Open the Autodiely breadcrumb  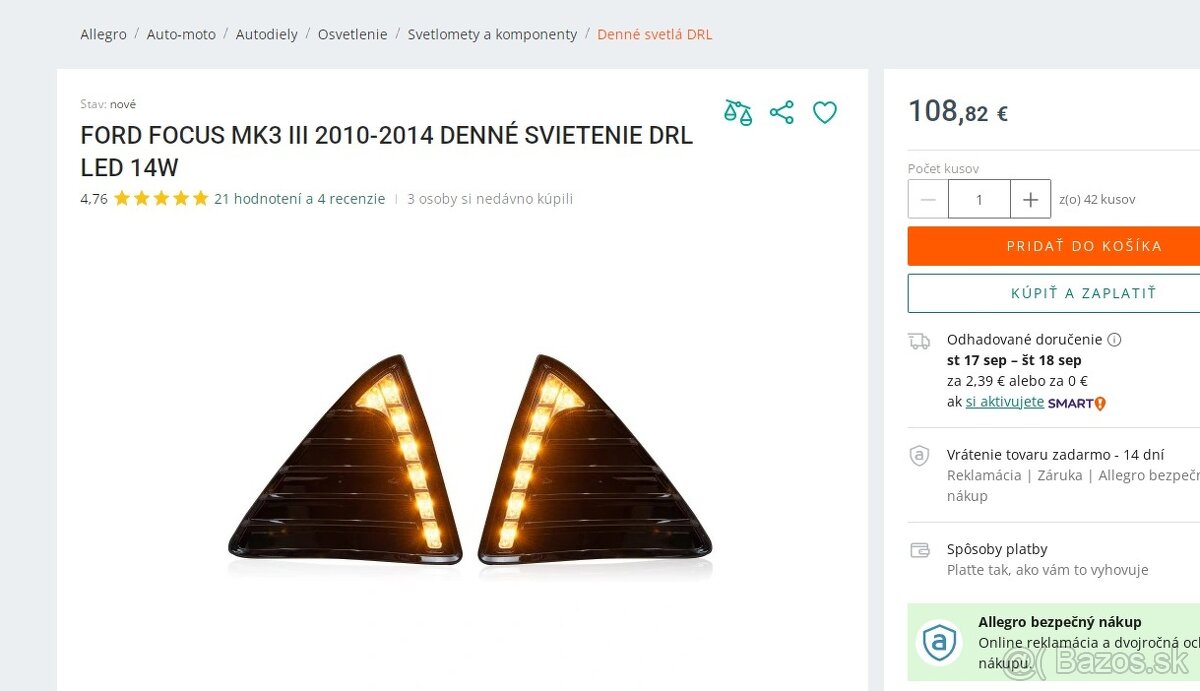[x=267, y=34]
